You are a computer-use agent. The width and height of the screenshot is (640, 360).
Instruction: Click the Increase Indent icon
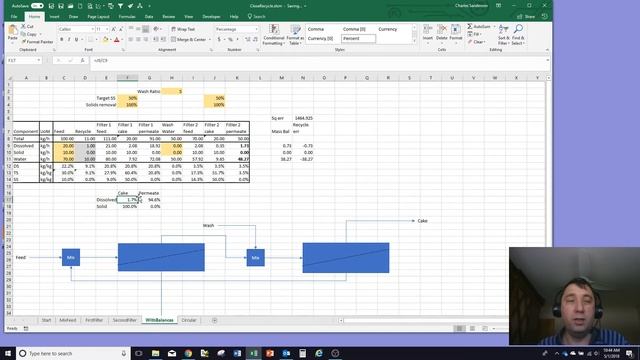point(163,40)
